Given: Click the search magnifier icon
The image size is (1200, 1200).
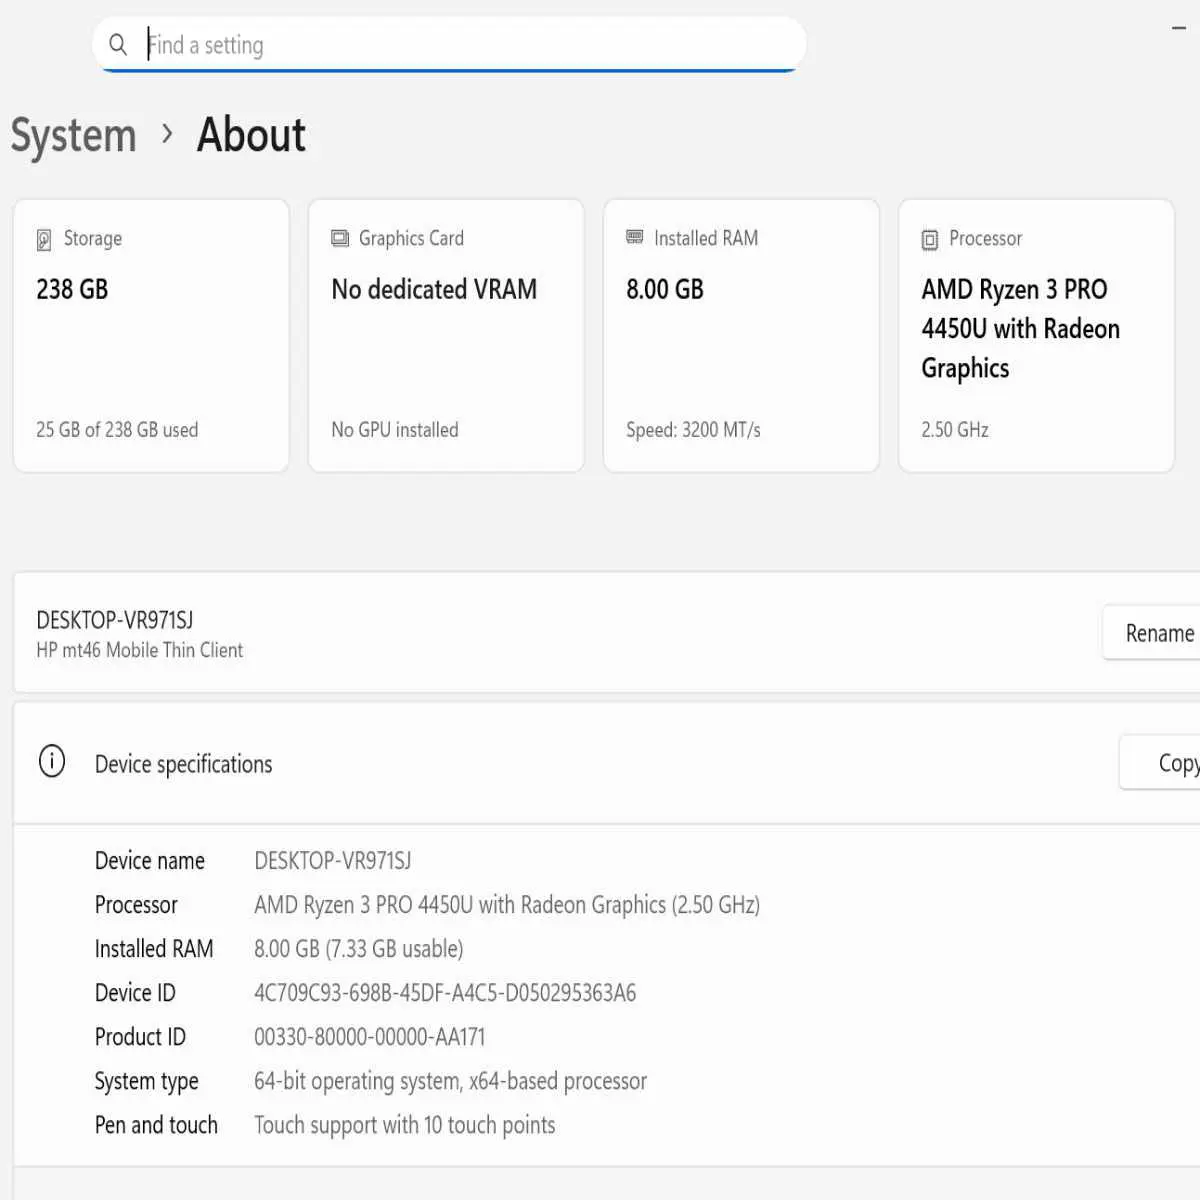Looking at the screenshot, I should [x=118, y=45].
